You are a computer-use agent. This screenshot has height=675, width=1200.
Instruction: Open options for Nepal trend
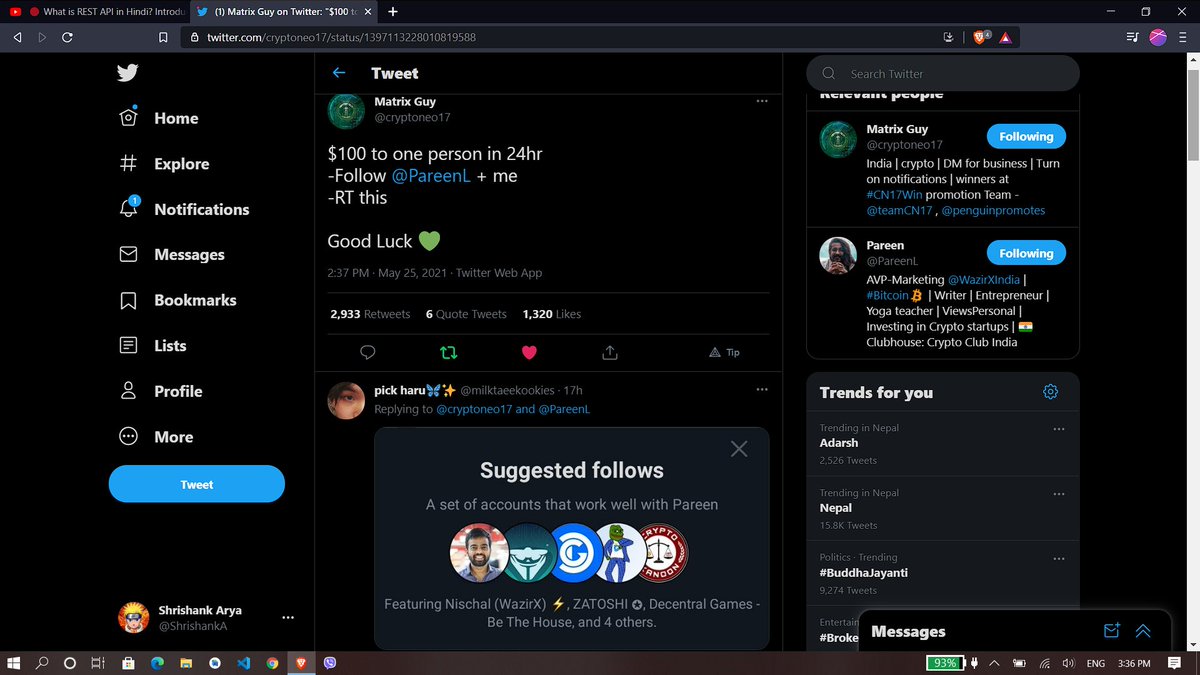[1059, 493]
